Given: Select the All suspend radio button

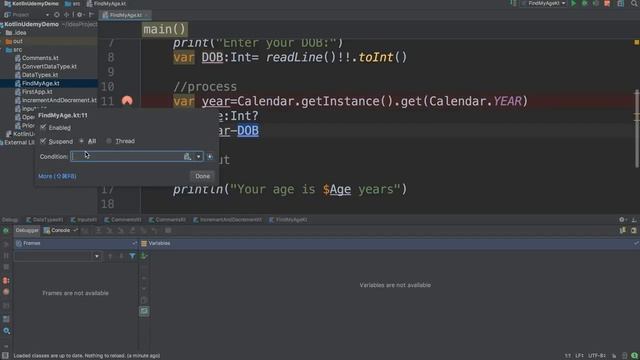Looking at the screenshot, I should pos(82,141).
